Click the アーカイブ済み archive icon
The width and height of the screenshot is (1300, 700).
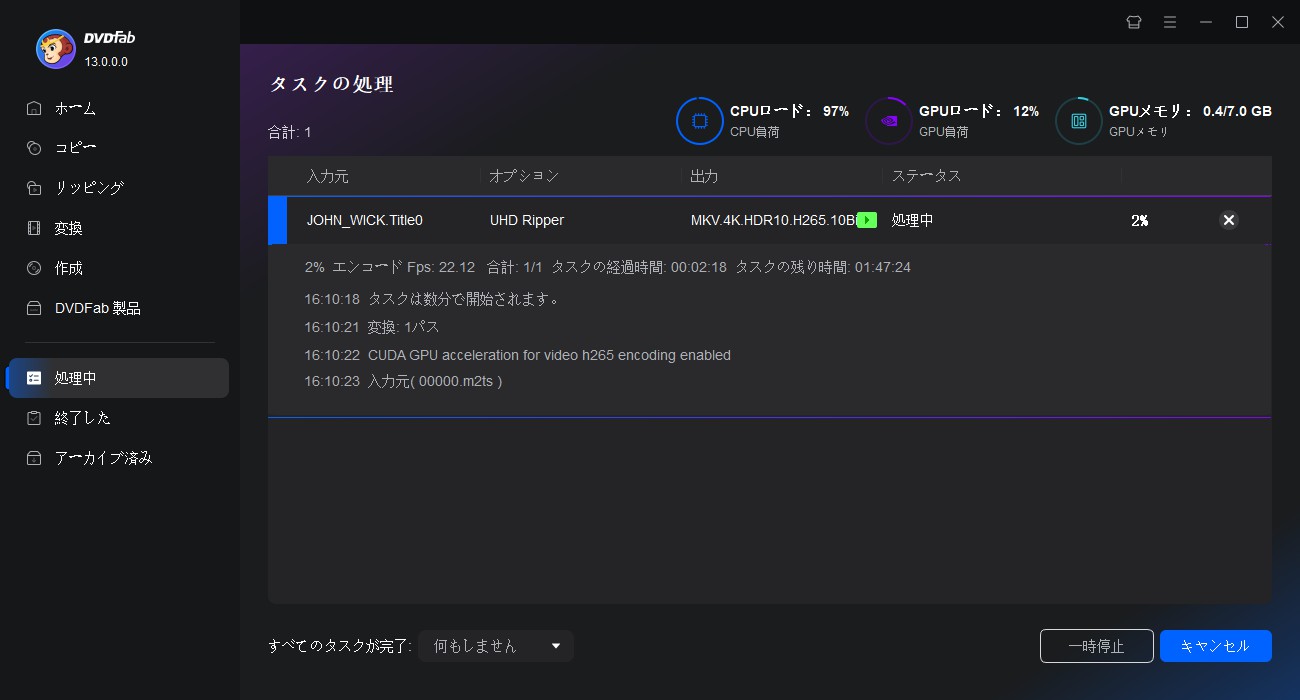(34, 458)
